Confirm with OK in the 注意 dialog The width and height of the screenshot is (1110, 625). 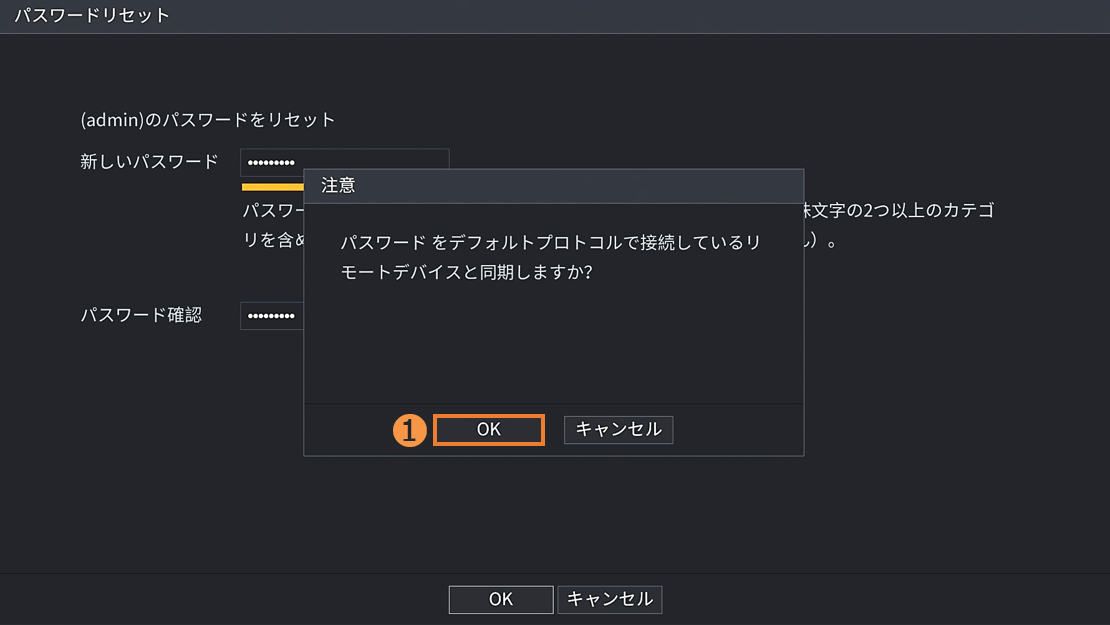[488, 430]
